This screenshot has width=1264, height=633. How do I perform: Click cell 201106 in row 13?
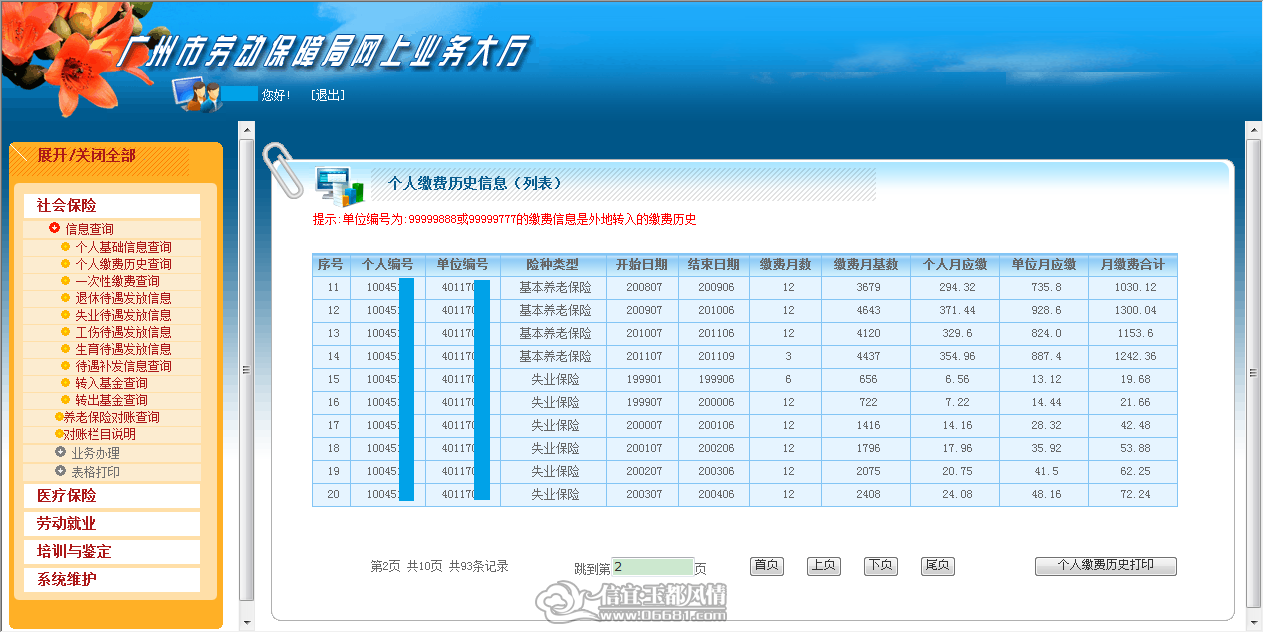click(x=716, y=334)
